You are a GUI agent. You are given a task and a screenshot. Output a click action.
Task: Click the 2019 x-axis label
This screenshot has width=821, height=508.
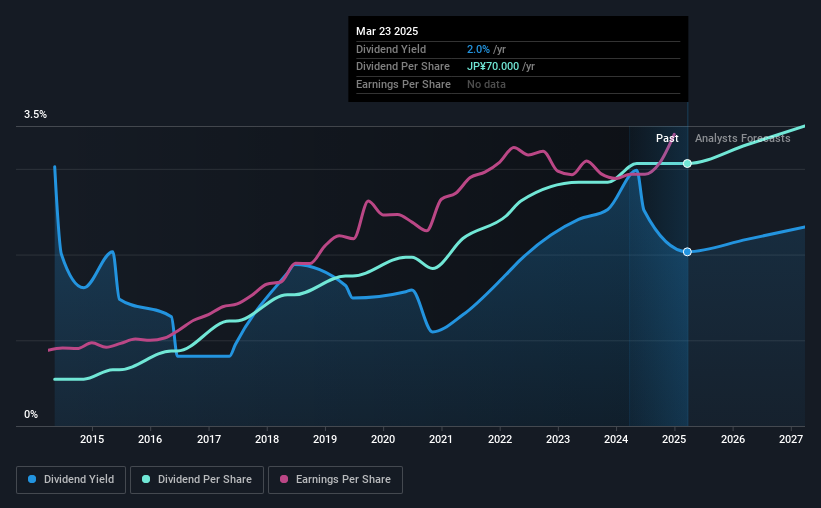tap(325, 439)
